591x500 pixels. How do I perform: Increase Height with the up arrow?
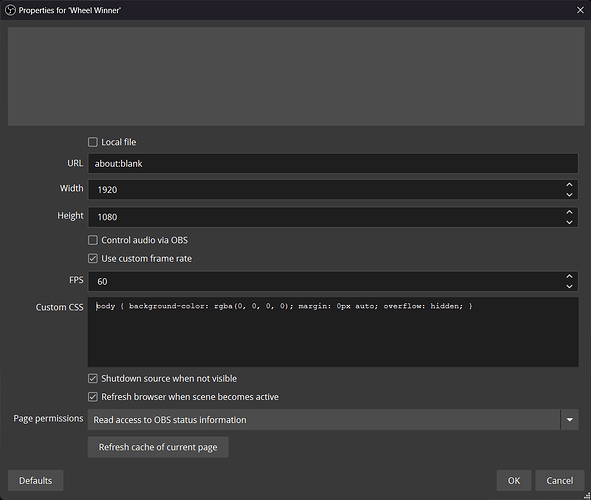pos(569,212)
